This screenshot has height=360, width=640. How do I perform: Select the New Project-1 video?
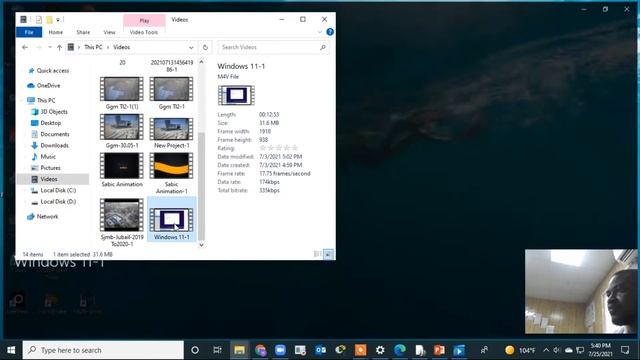pyautogui.click(x=171, y=133)
